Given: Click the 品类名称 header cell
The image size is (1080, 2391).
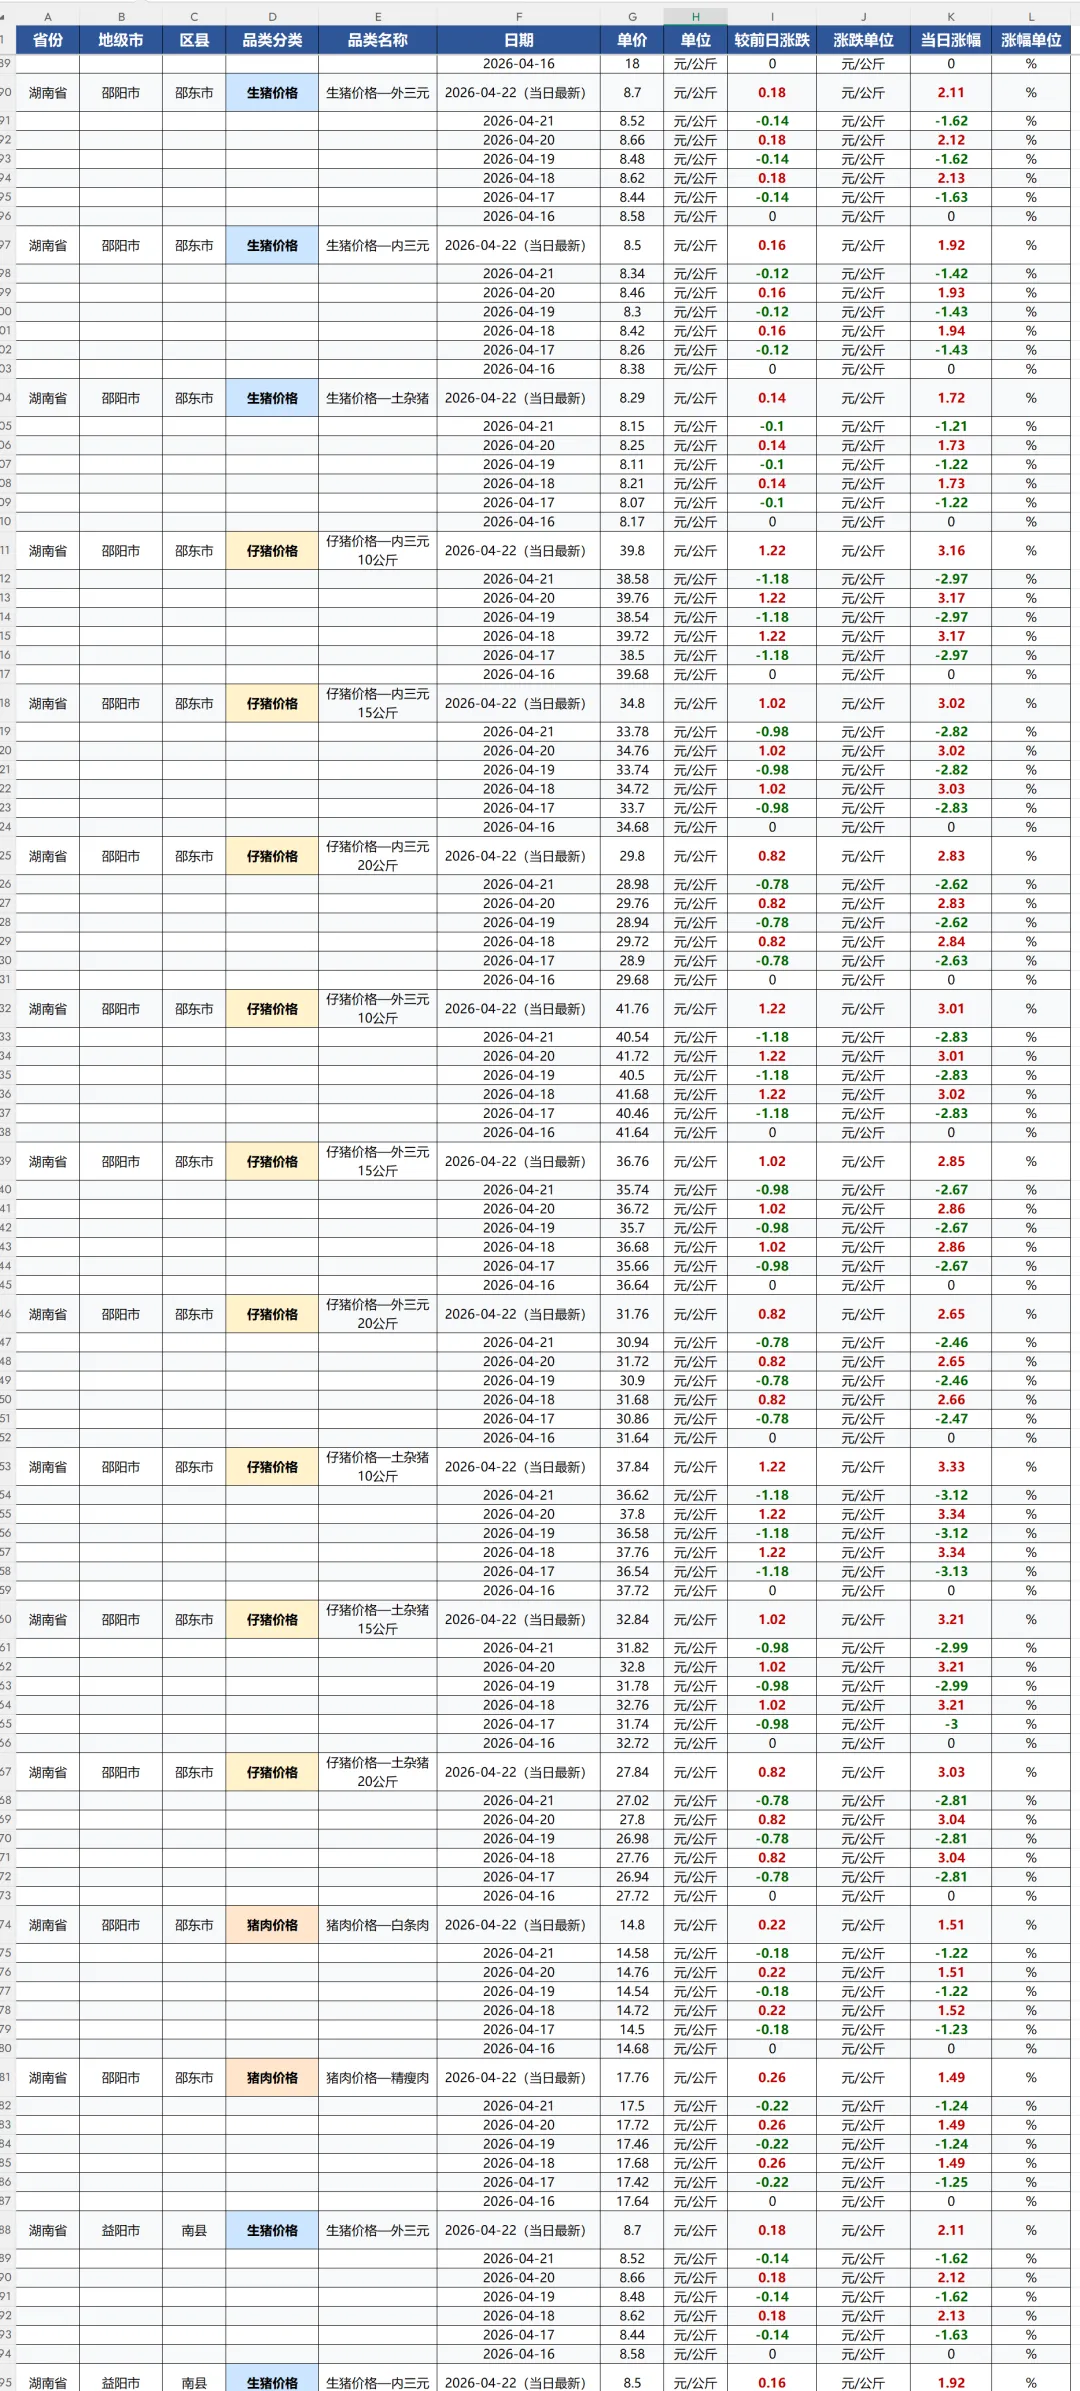Looking at the screenshot, I should [x=378, y=40].
